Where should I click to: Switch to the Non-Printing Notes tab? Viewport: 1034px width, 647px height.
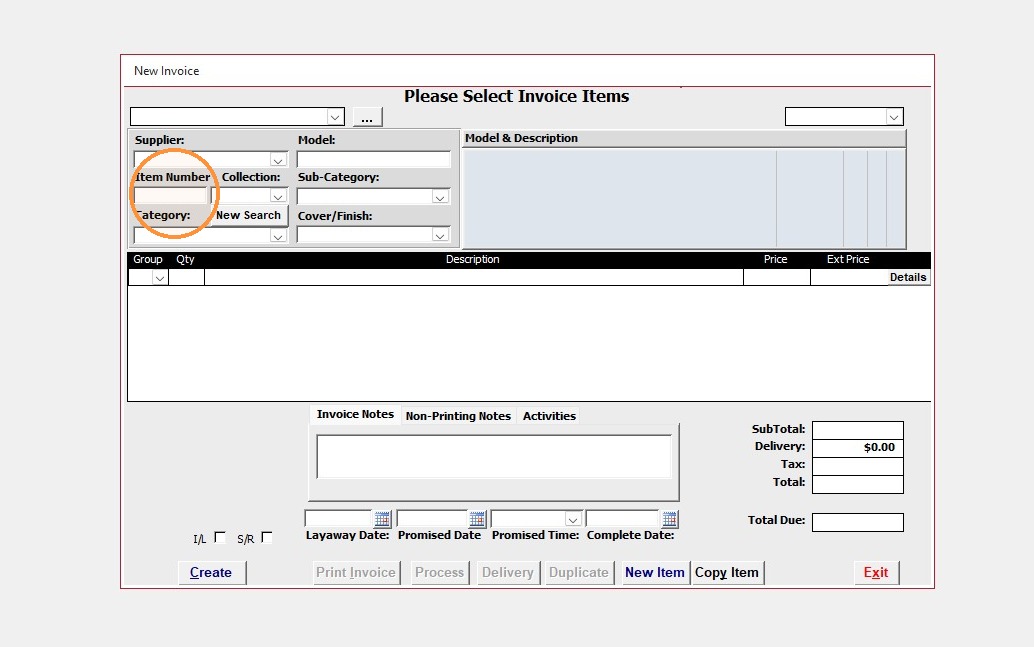[458, 416]
